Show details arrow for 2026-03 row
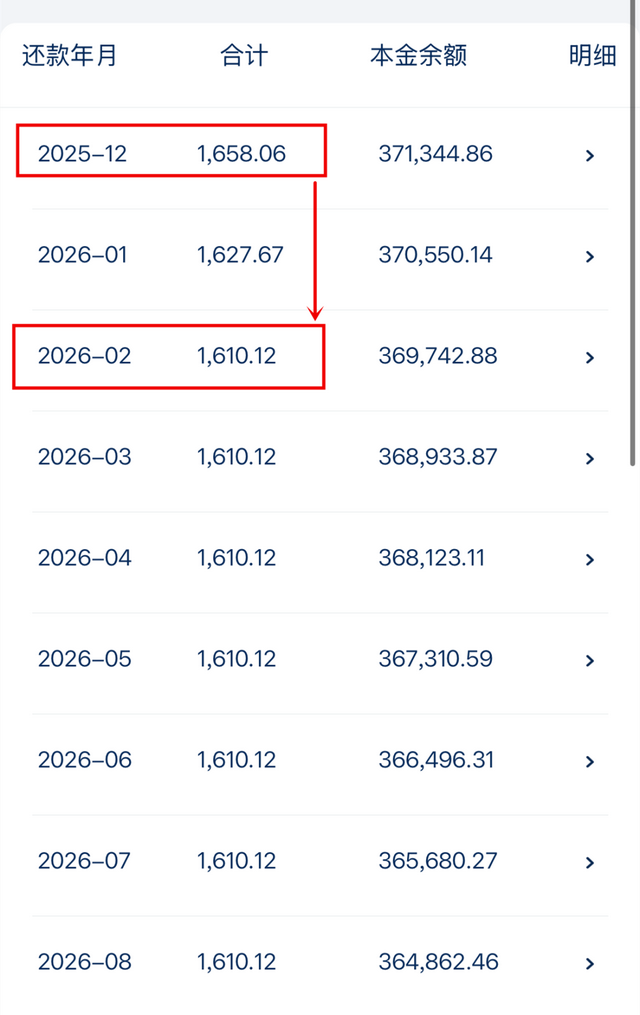 pos(590,458)
